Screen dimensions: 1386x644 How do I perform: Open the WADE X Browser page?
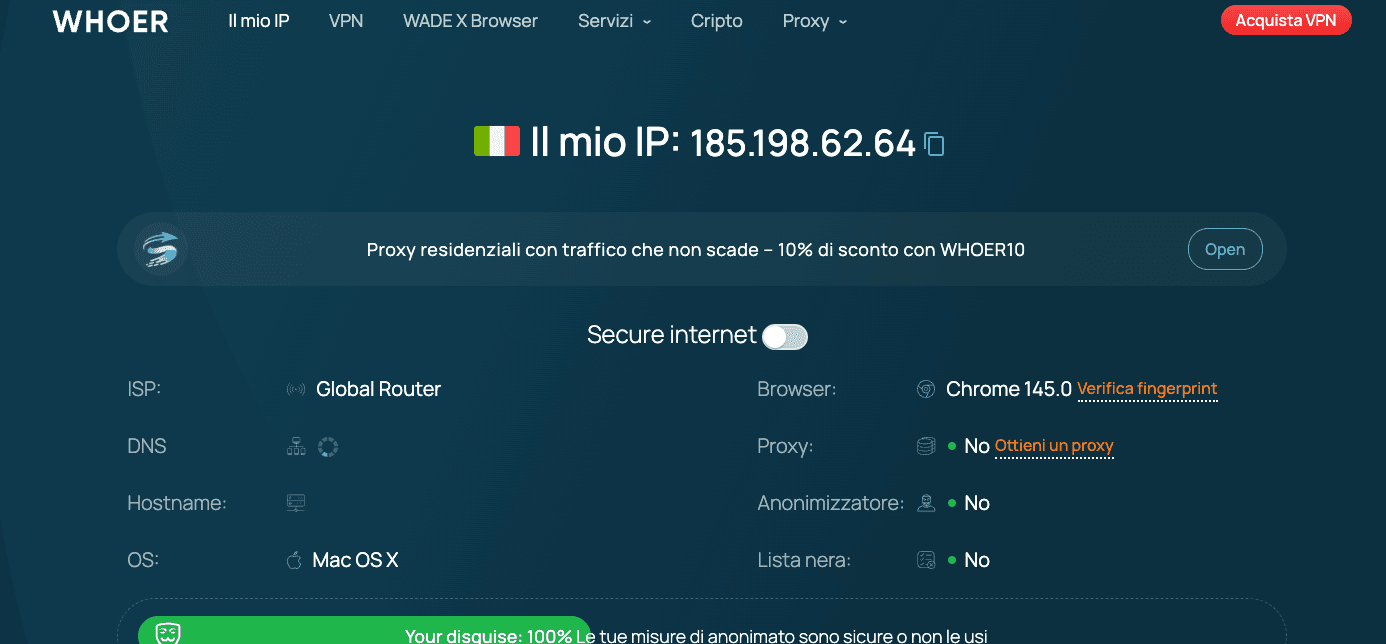(x=470, y=20)
